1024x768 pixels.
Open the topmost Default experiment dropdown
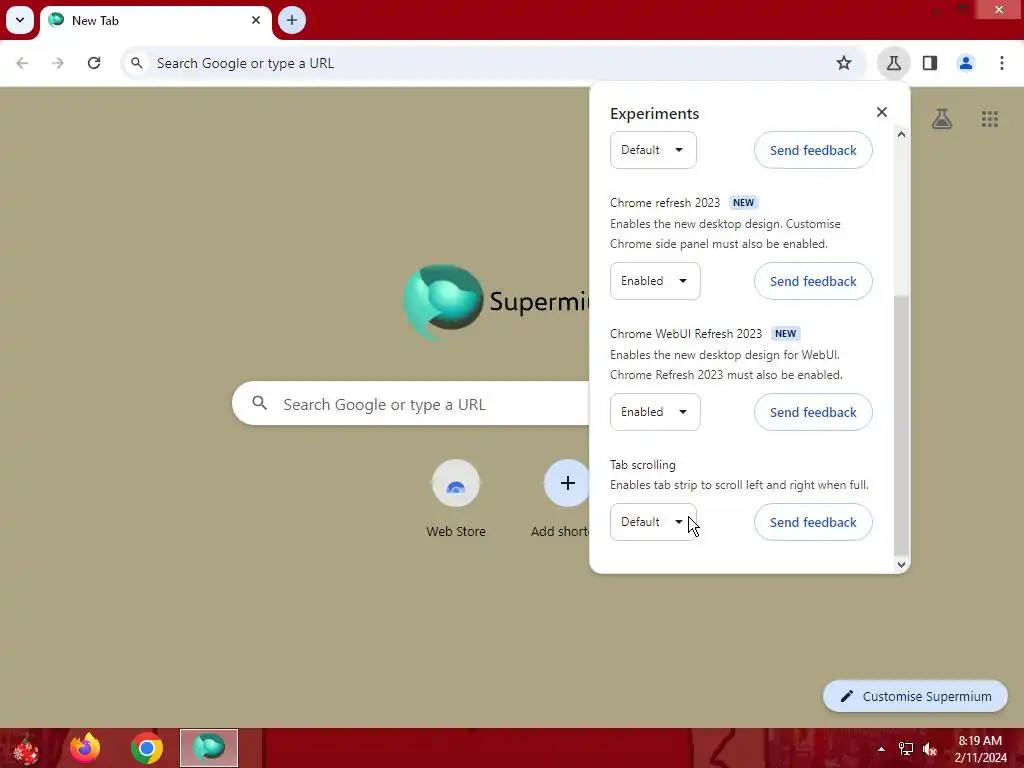(x=653, y=150)
